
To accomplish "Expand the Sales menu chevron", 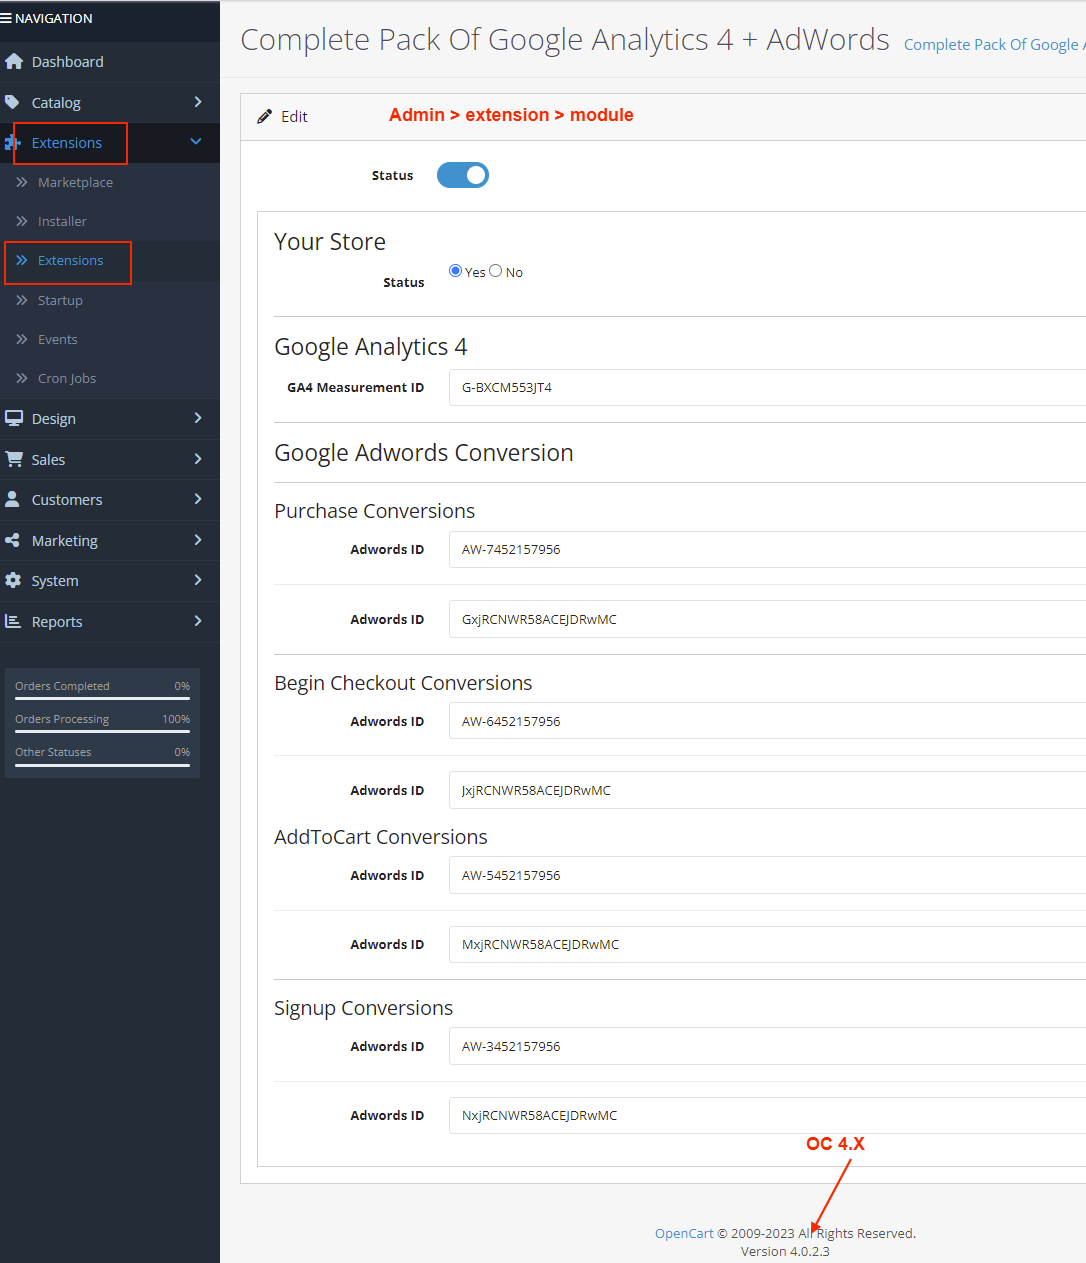I will click(x=198, y=459).
